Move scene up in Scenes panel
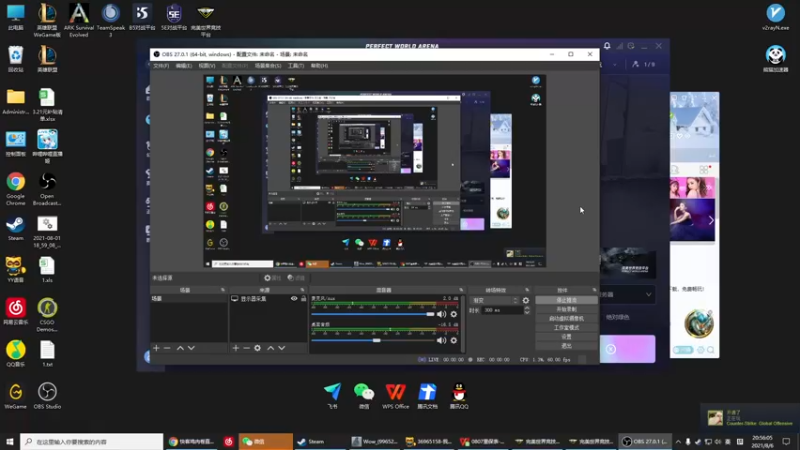The image size is (800, 450). 180,348
